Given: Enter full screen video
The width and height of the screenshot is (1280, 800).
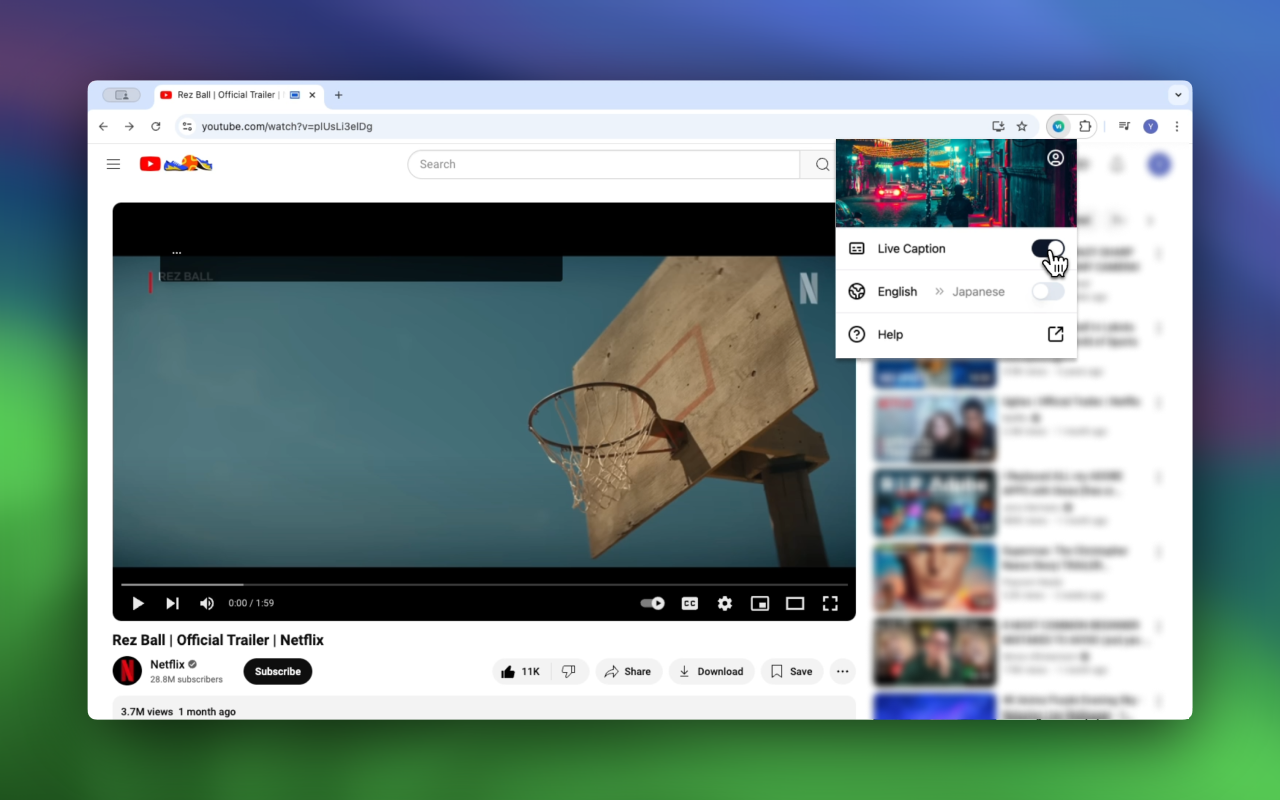Looking at the screenshot, I should point(830,603).
